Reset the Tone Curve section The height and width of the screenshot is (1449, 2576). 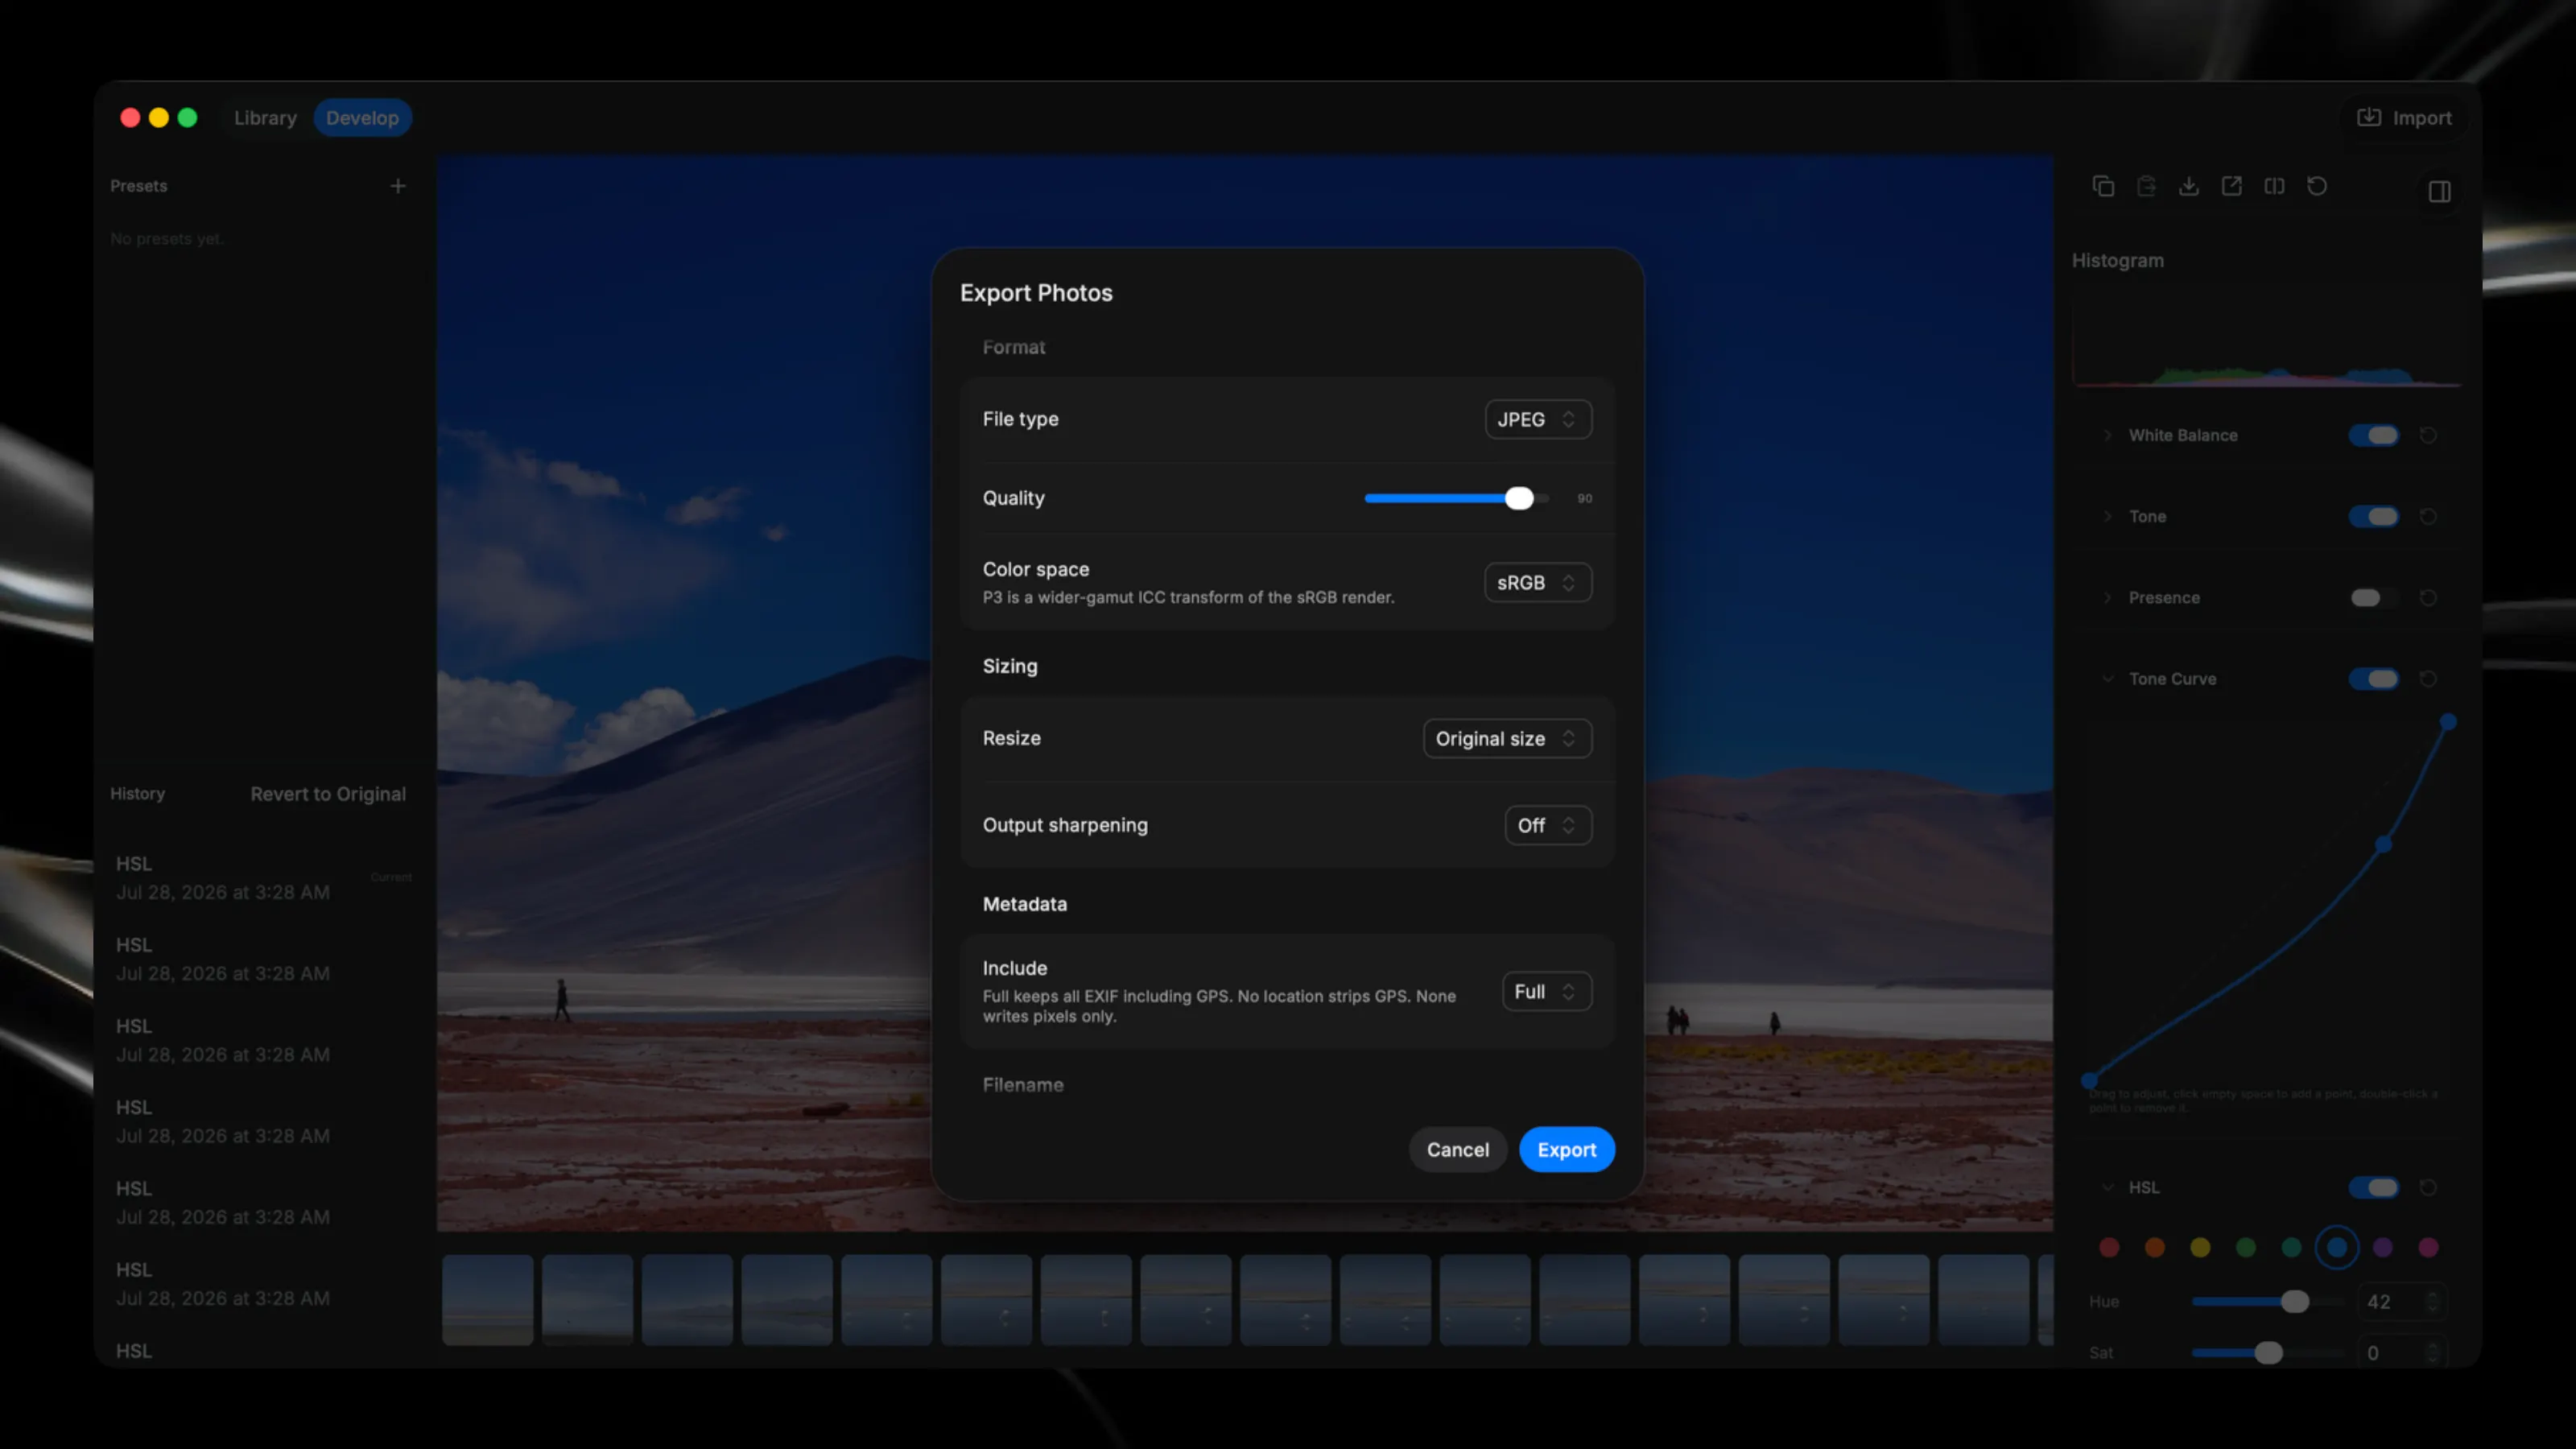pyautogui.click(x=2428, y=678)
